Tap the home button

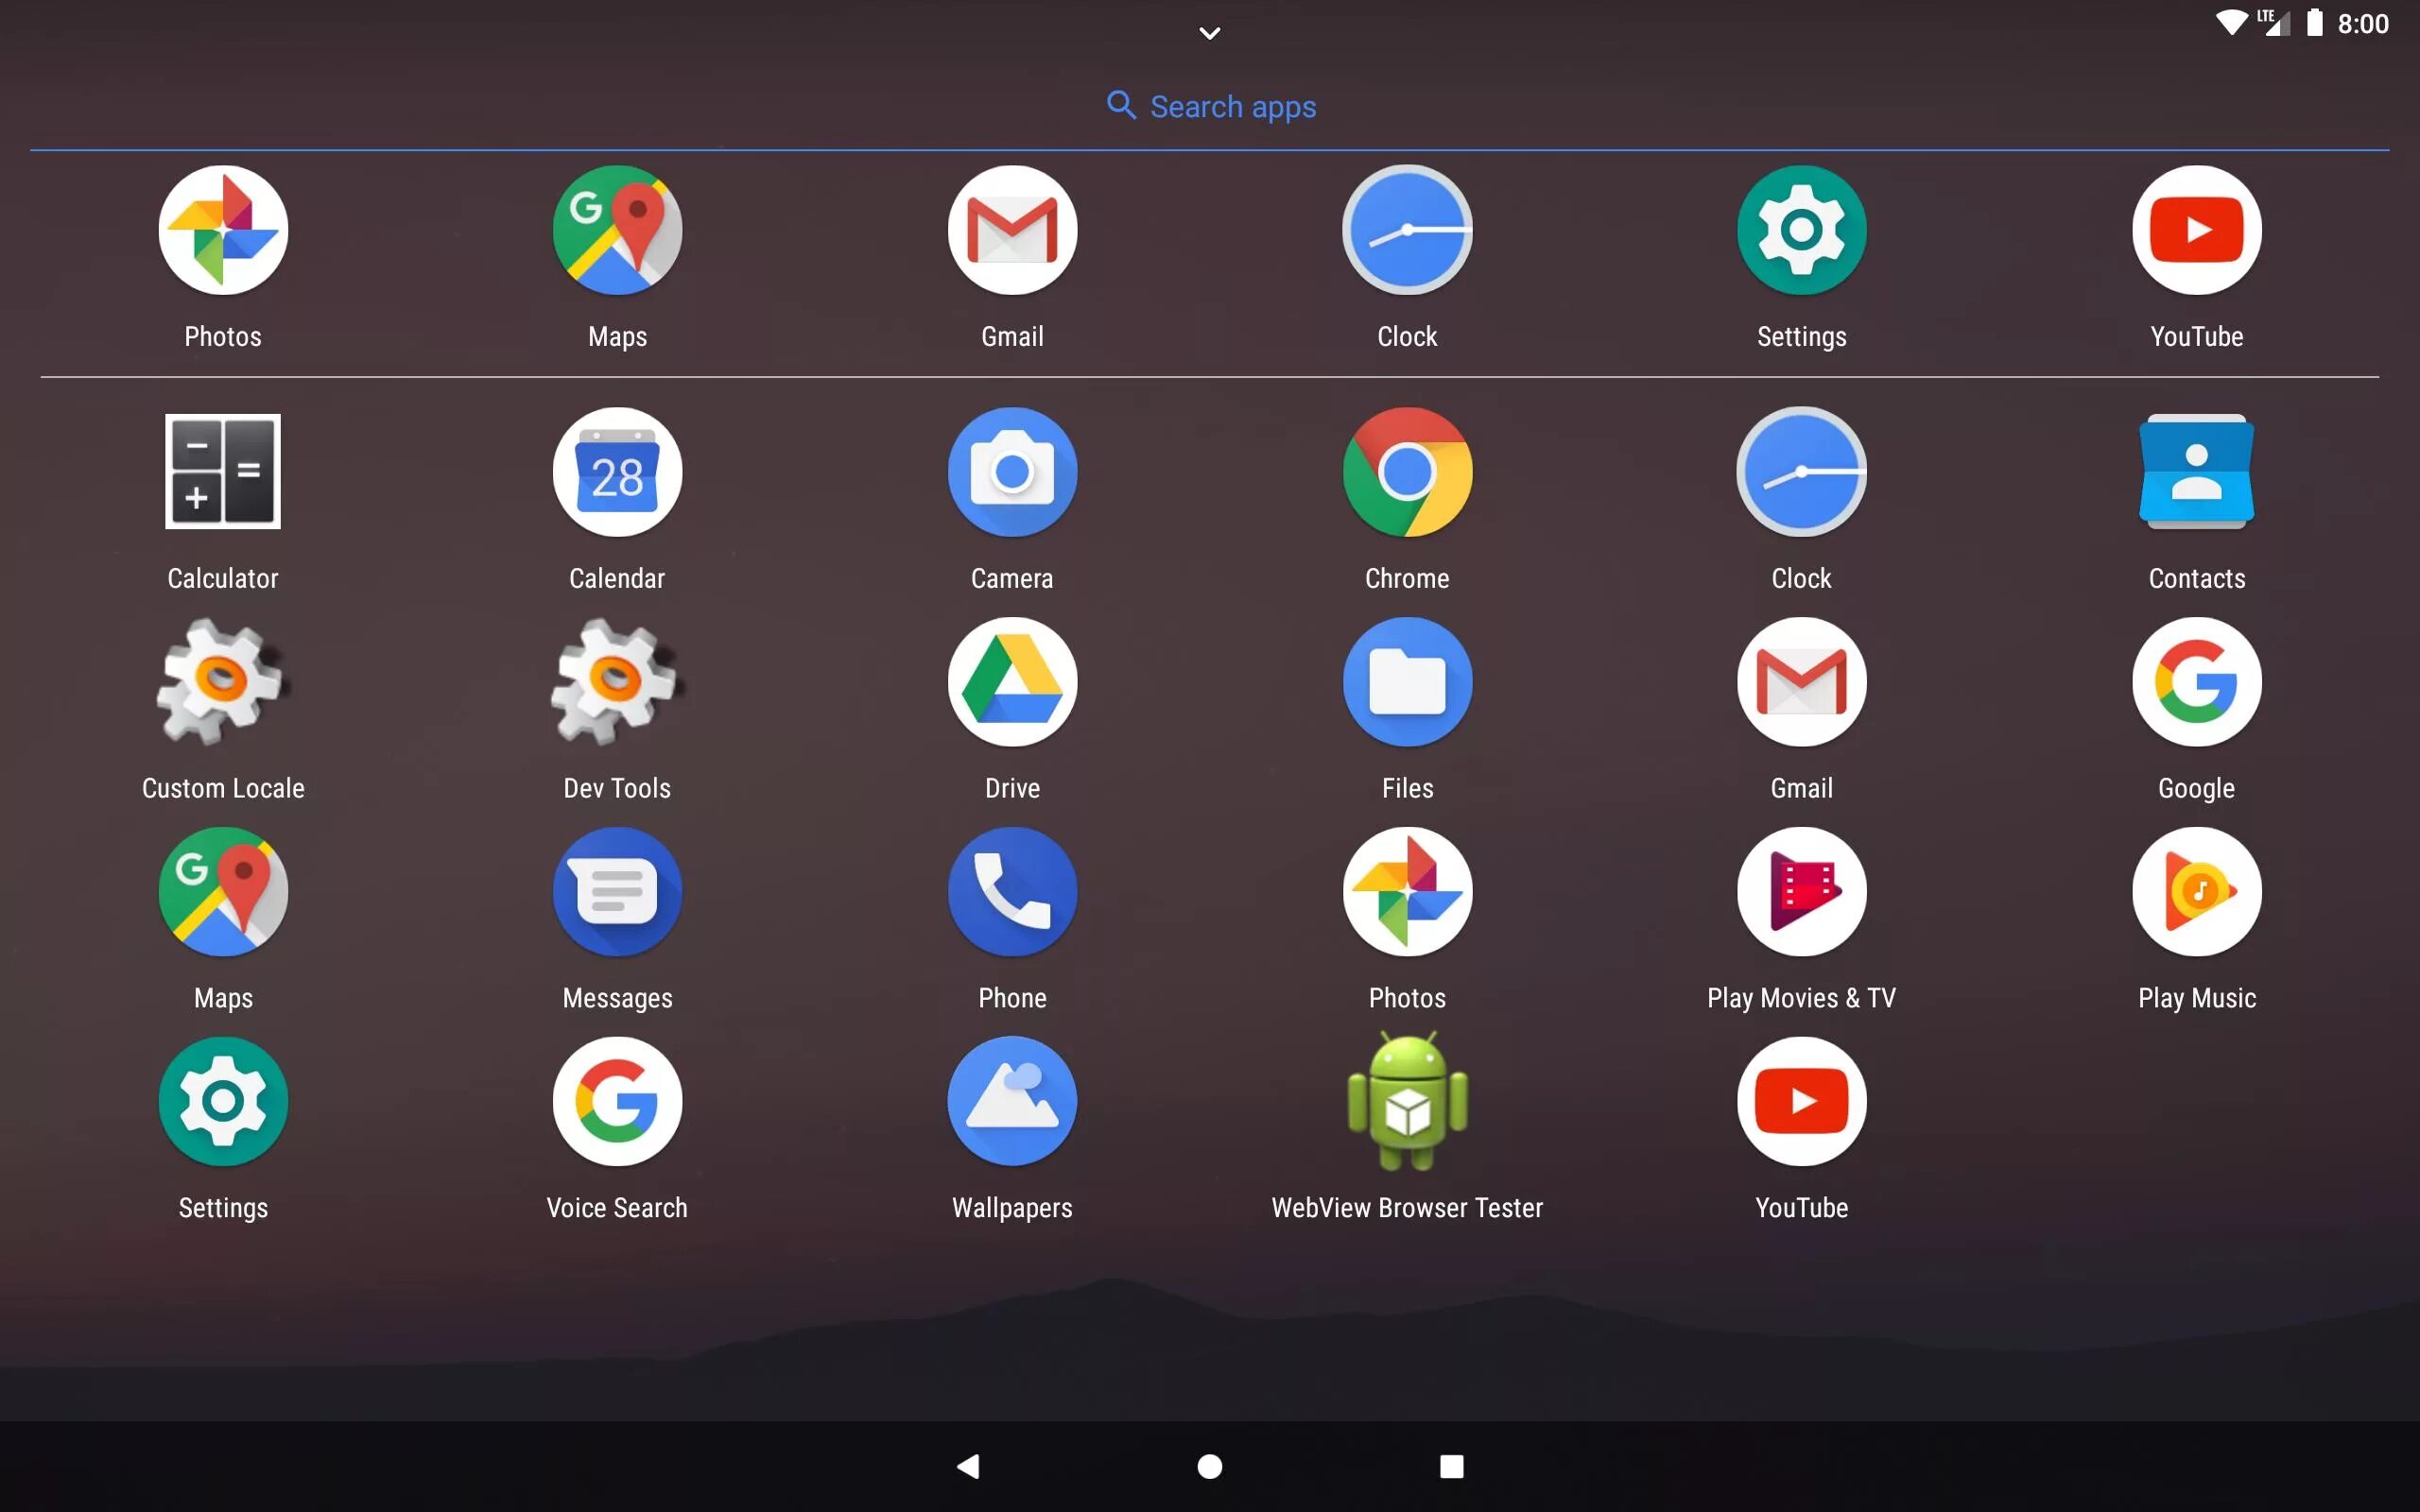(x=1209, y=1467)
